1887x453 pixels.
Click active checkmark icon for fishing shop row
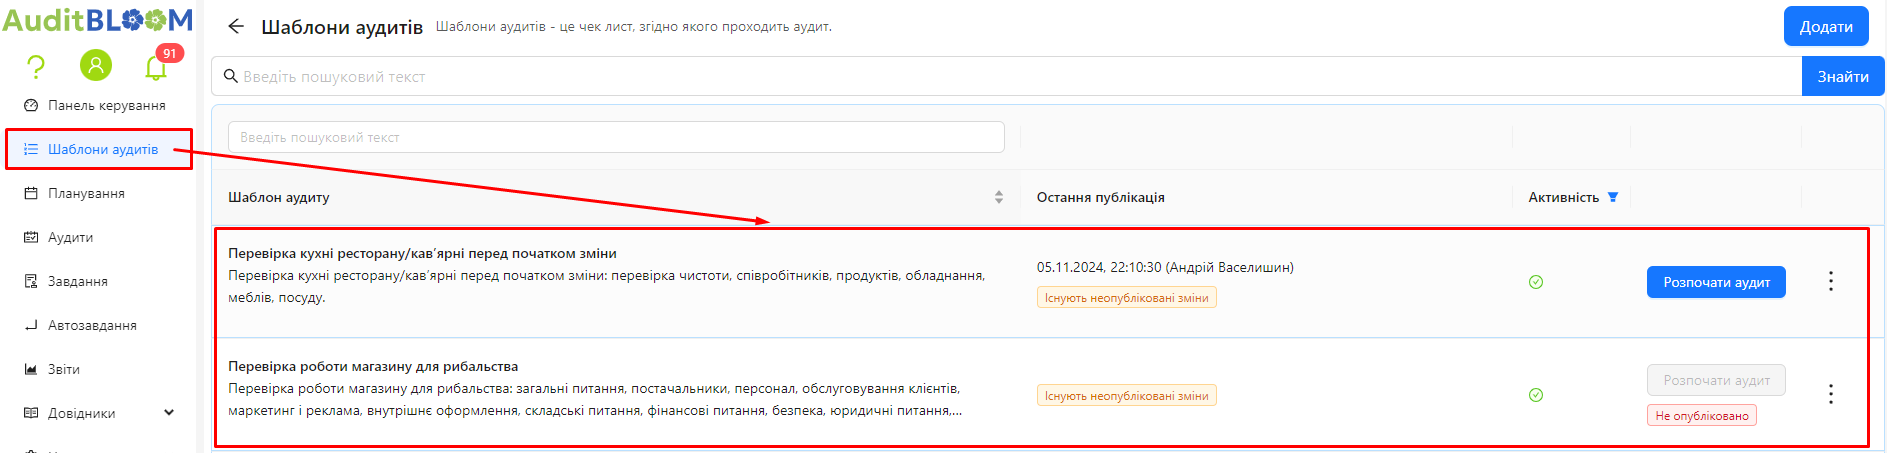tap(1536, 395)
